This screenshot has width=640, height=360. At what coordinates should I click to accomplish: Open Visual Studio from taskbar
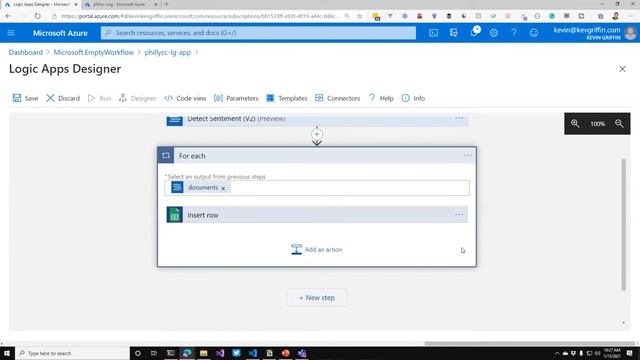[x=220, y=353]
